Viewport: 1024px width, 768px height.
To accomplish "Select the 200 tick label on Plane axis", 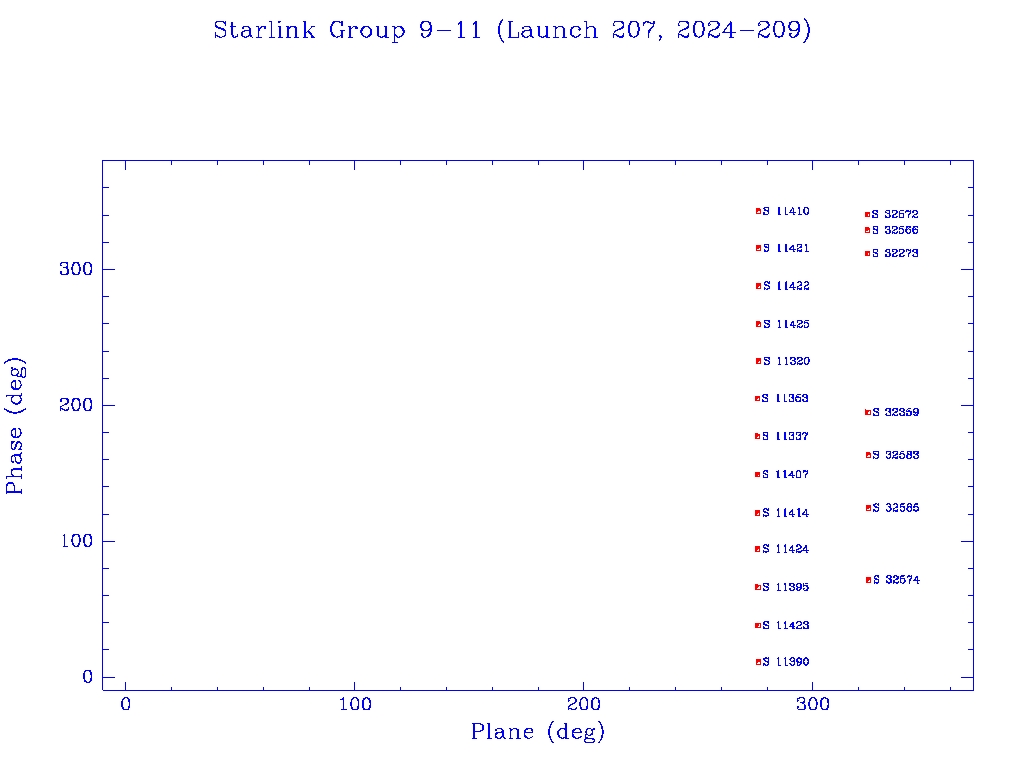I will click(x=583, y=705).
